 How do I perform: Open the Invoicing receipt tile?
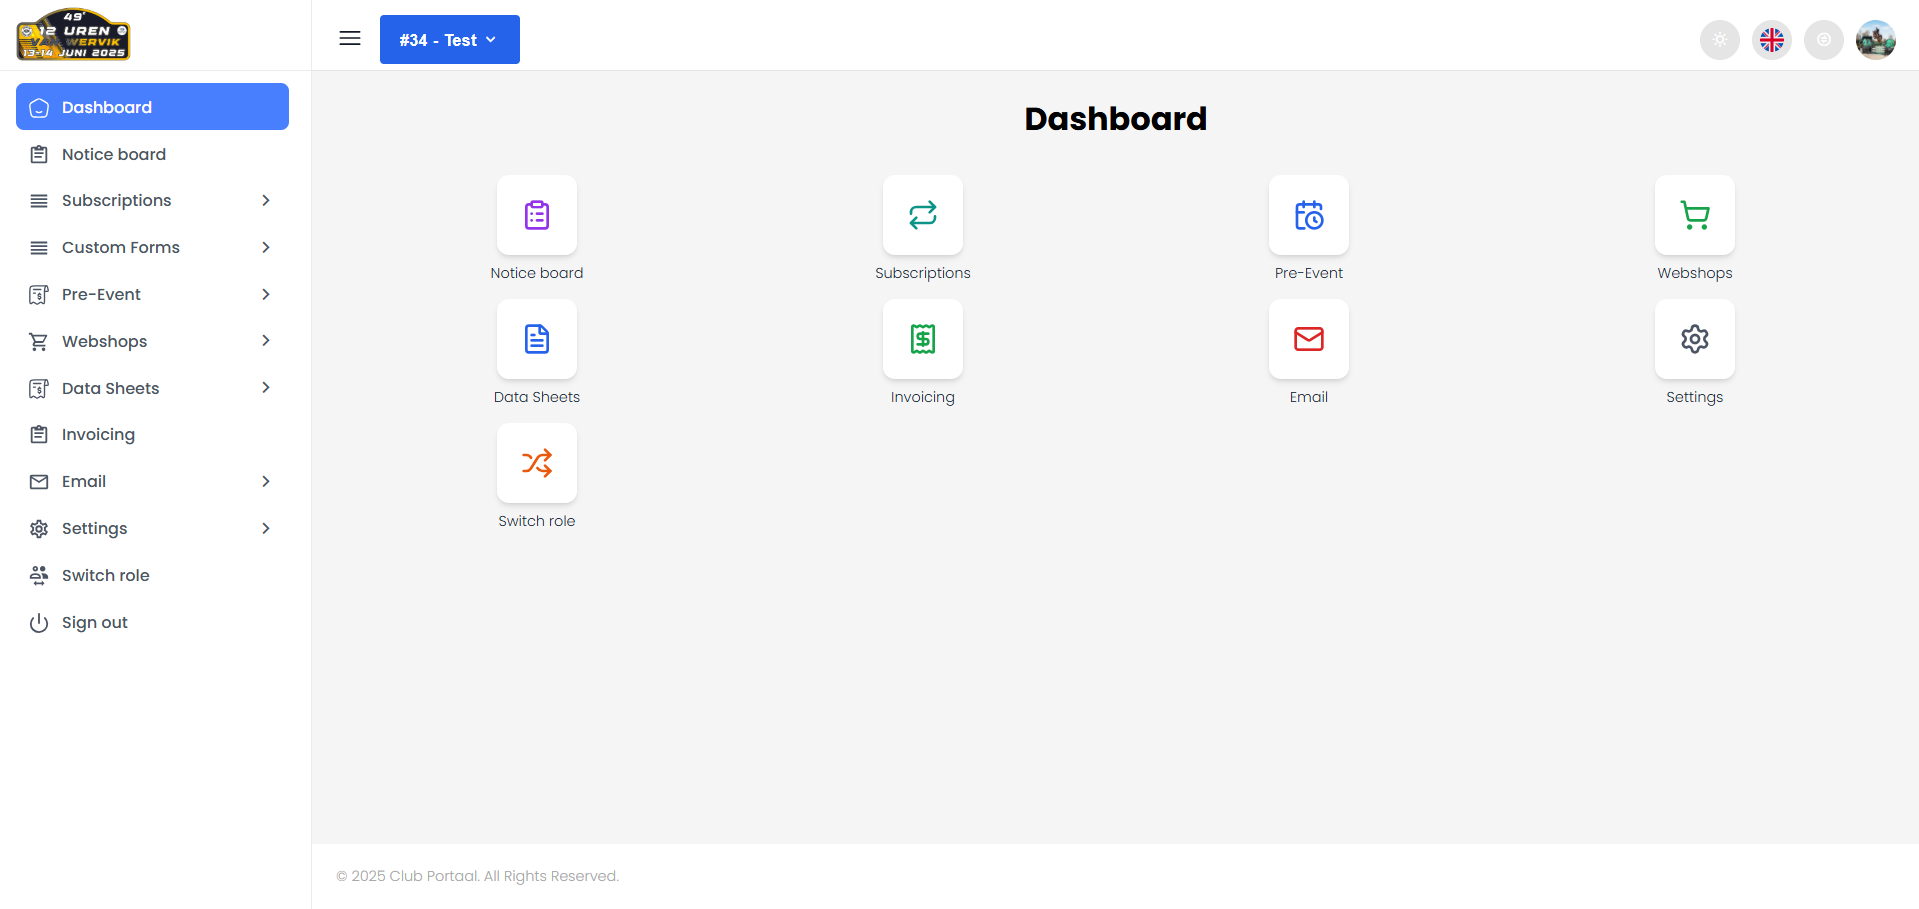[x=922, y=340]
